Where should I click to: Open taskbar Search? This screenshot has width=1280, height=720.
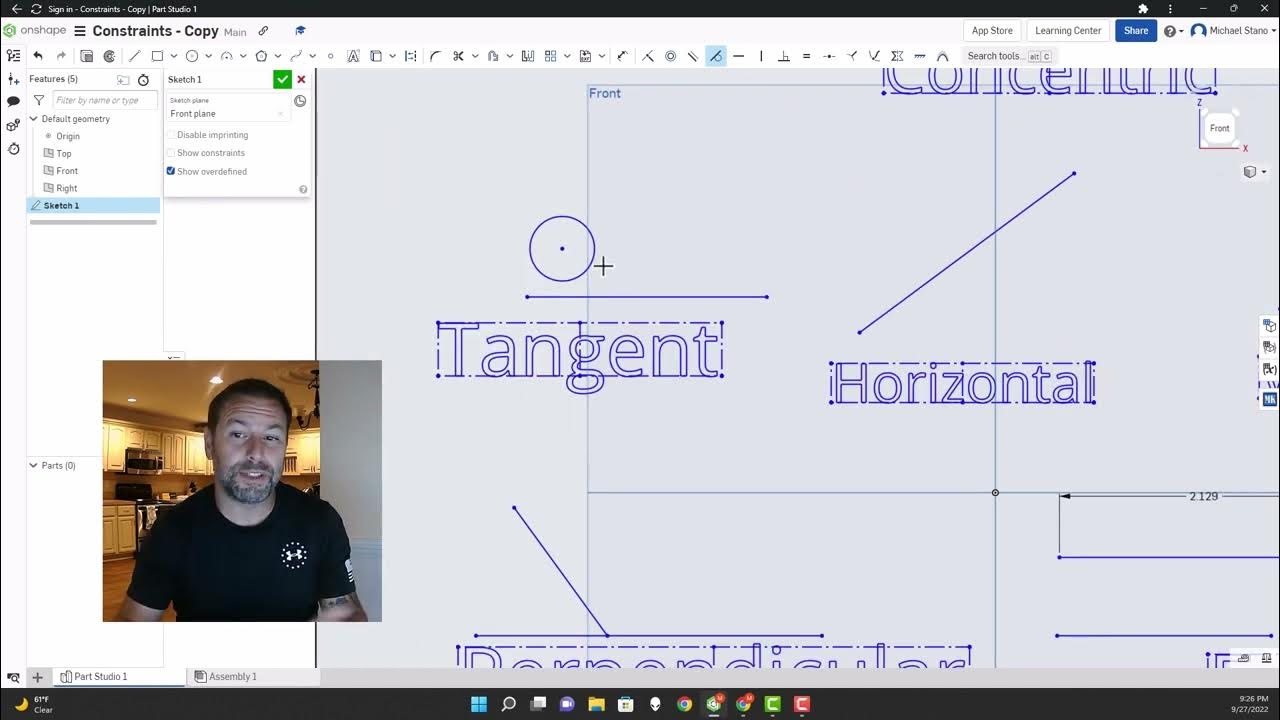pyautogui.click(x=508, y=704)
